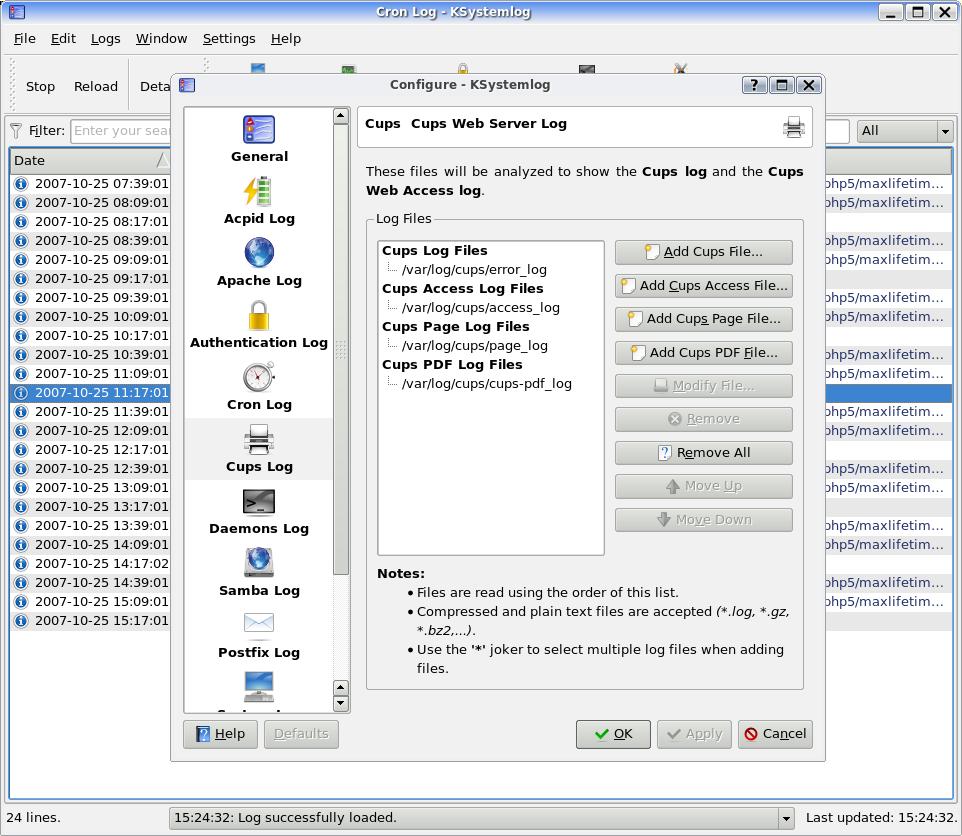Click the Stop toolbar button
This screenshot has height=836, width=962.
coord(40,86)
